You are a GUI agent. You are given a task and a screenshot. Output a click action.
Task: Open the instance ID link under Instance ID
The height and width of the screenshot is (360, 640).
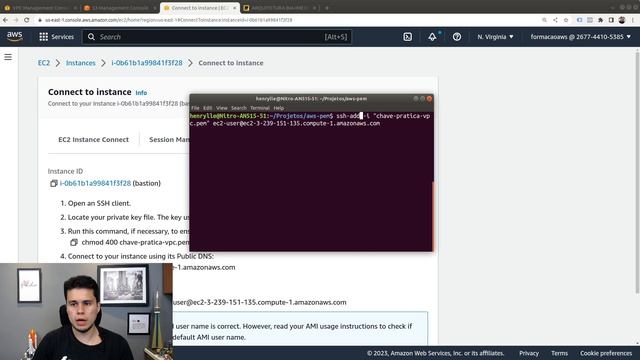95,183
